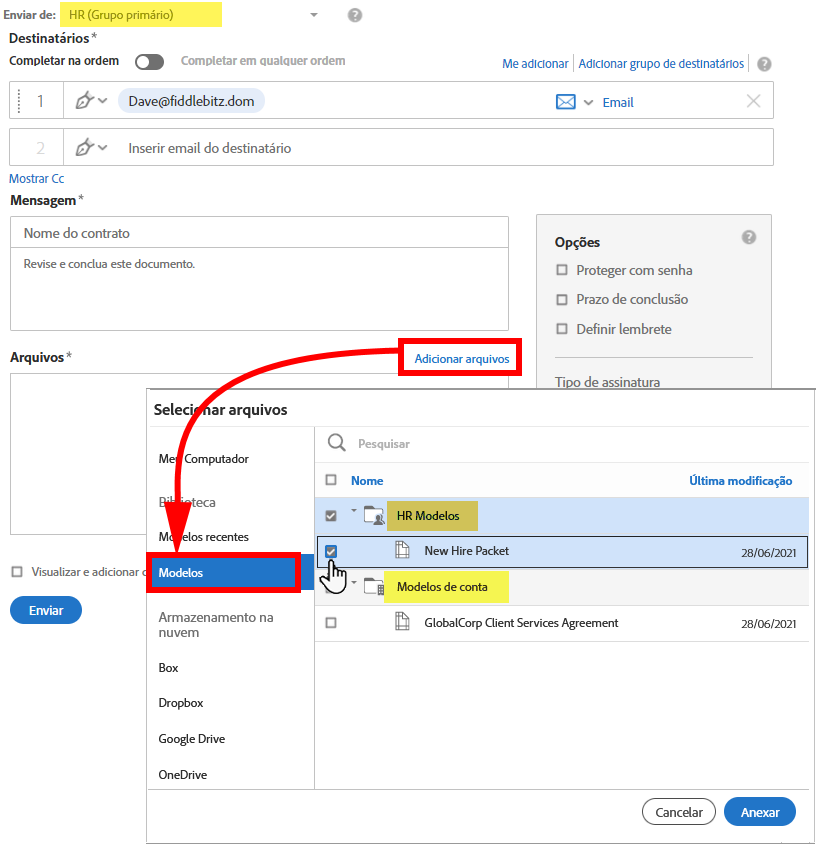Uncheck New Hire Packet checkbox
This screenshot has height=844, width=830.
coord(331,551)
